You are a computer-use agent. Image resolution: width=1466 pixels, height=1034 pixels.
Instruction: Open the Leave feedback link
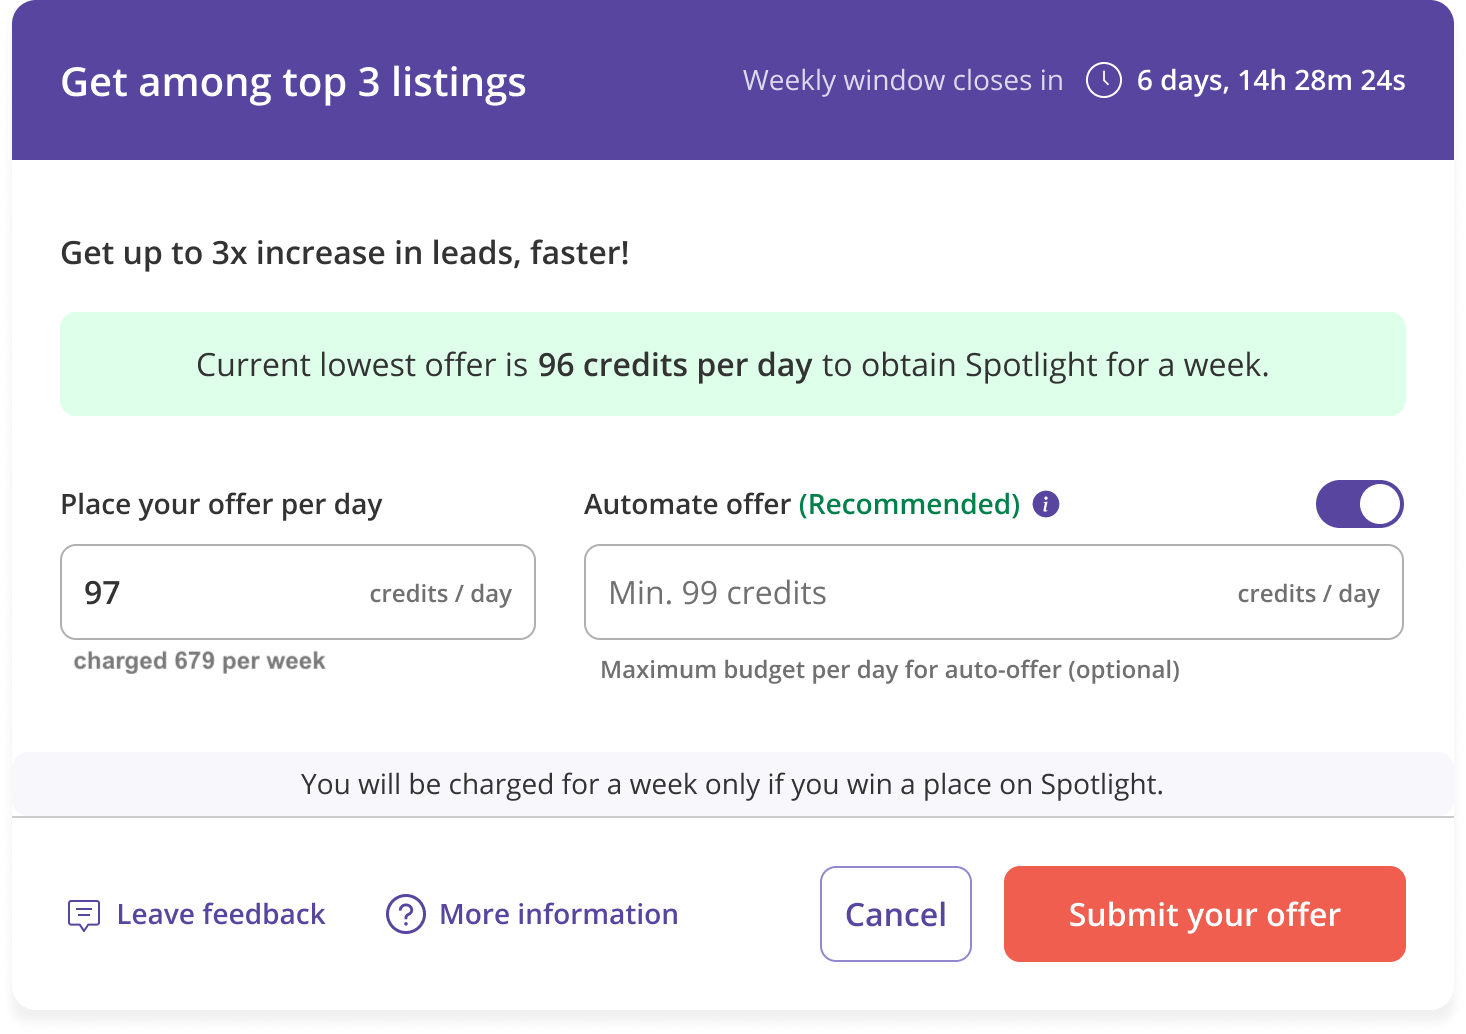click(221, 914)
